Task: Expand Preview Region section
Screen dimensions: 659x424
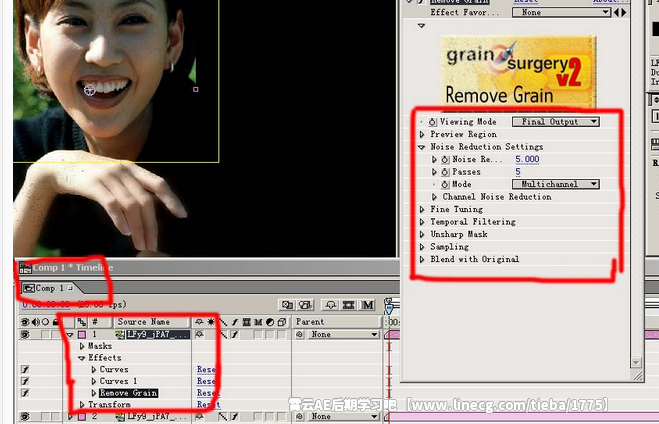Action: (x=422, y=134)
